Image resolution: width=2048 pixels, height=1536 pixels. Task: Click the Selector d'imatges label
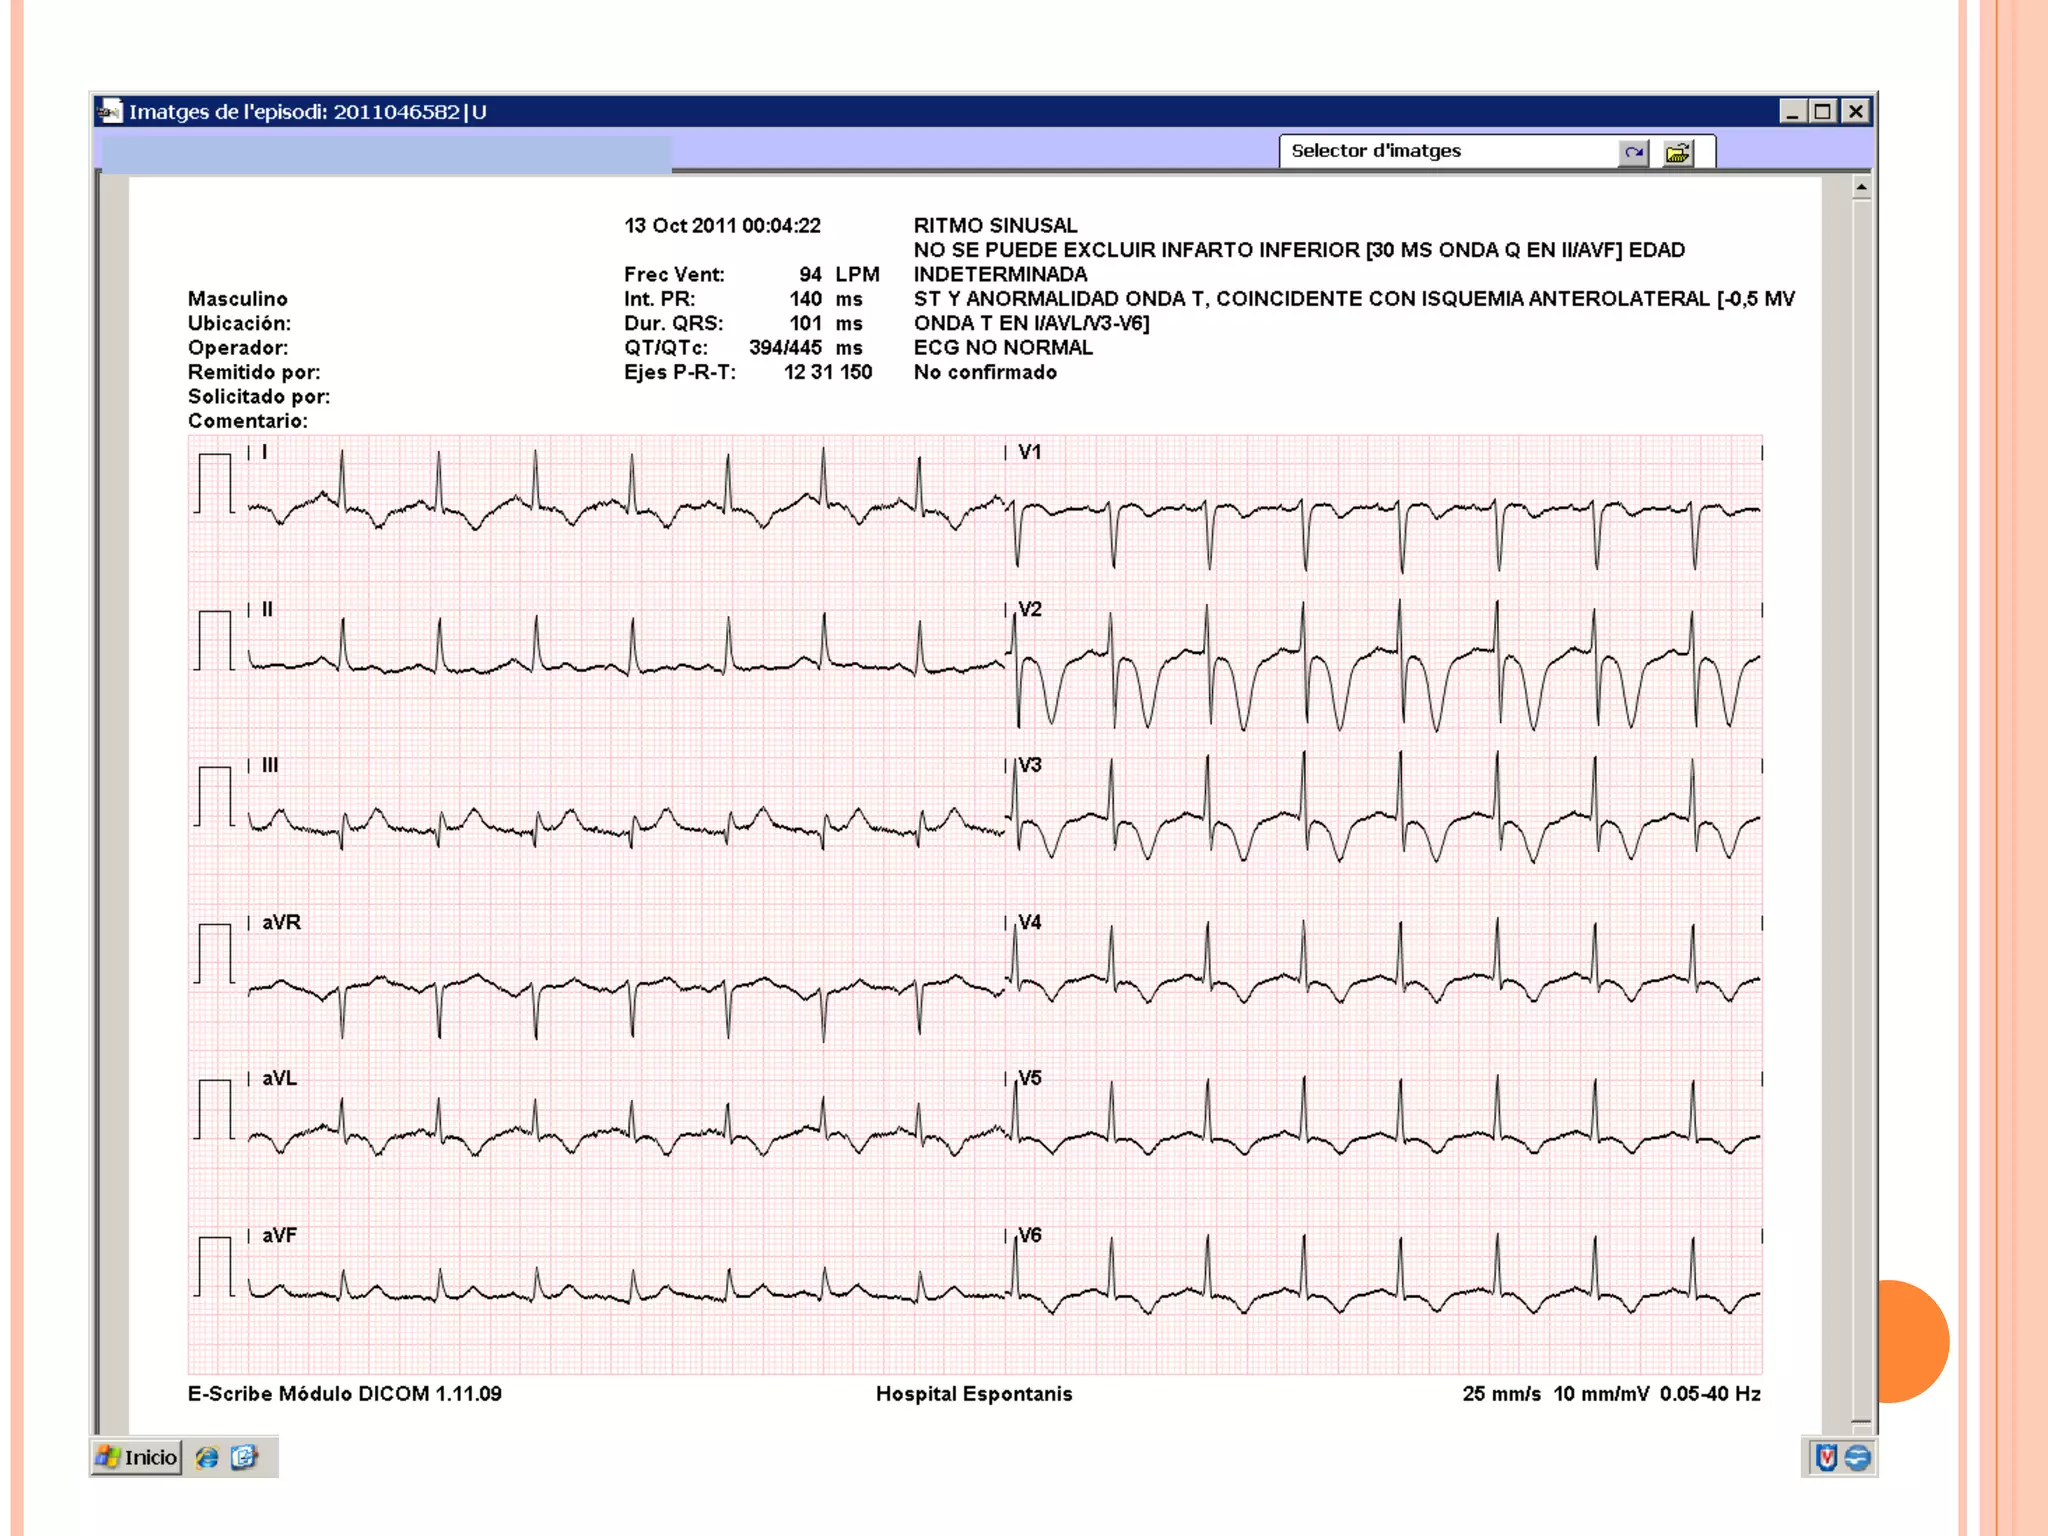tap(1375, 151)
